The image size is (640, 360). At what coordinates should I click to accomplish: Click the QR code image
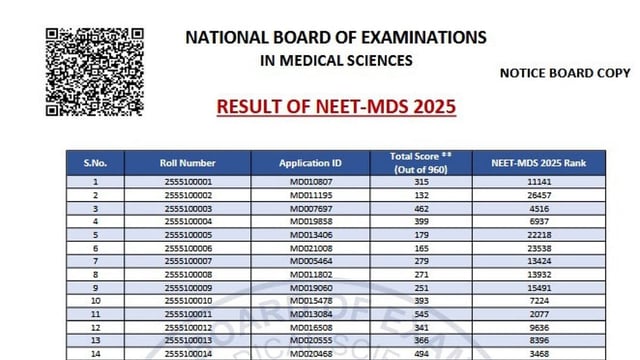[x=94, y=72]
